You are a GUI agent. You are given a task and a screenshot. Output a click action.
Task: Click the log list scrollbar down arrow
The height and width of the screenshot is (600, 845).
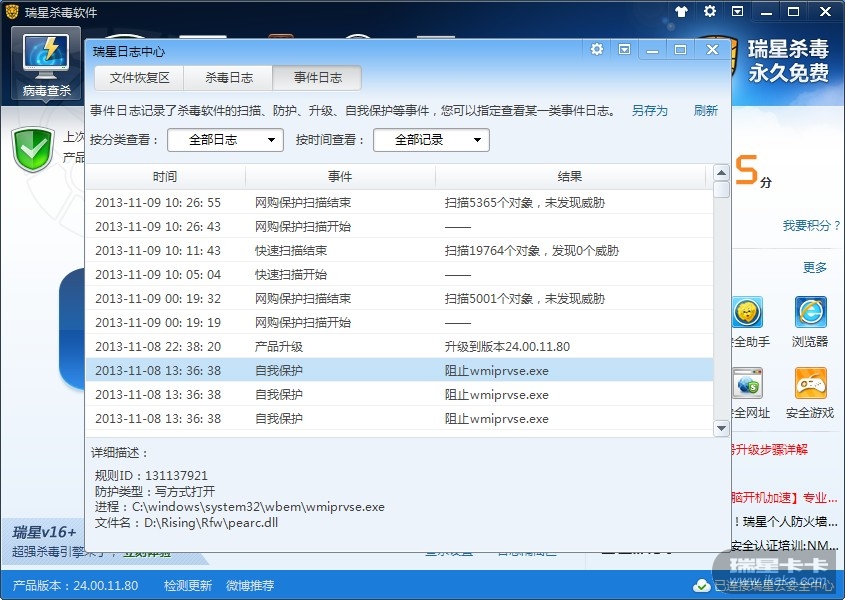(721, 428)
